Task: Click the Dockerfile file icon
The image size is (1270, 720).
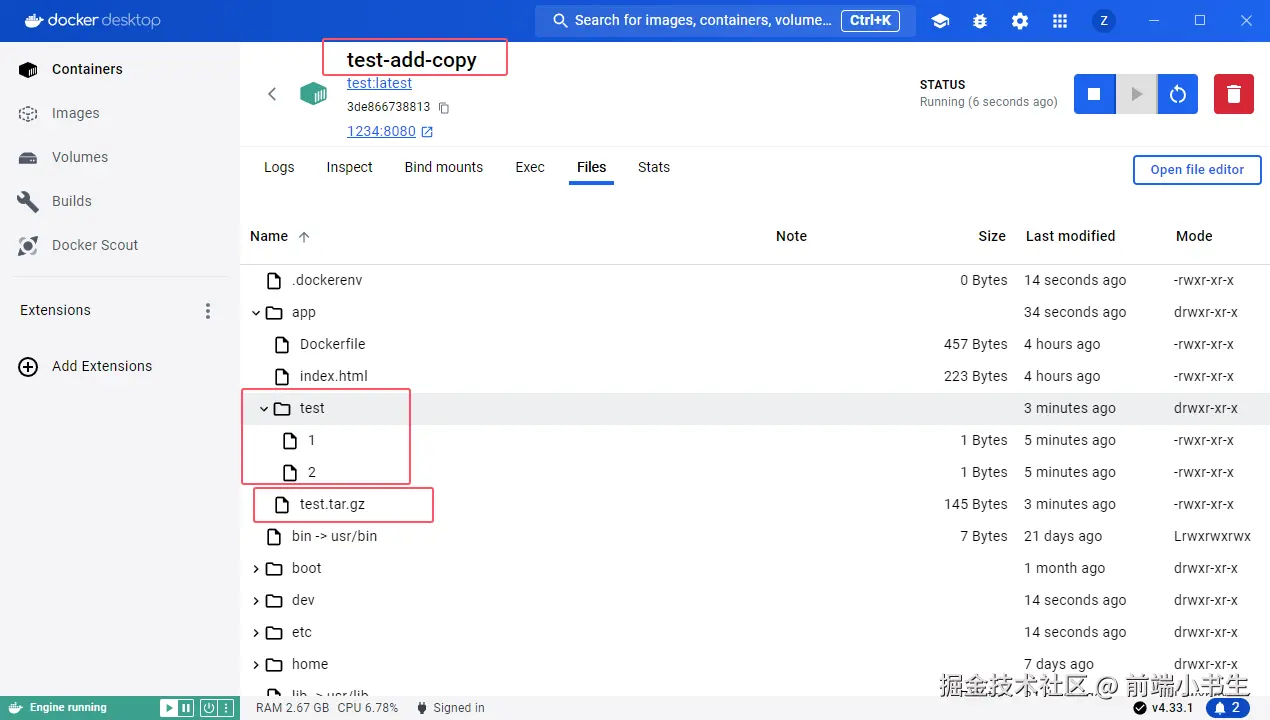Action: (281, 344)
